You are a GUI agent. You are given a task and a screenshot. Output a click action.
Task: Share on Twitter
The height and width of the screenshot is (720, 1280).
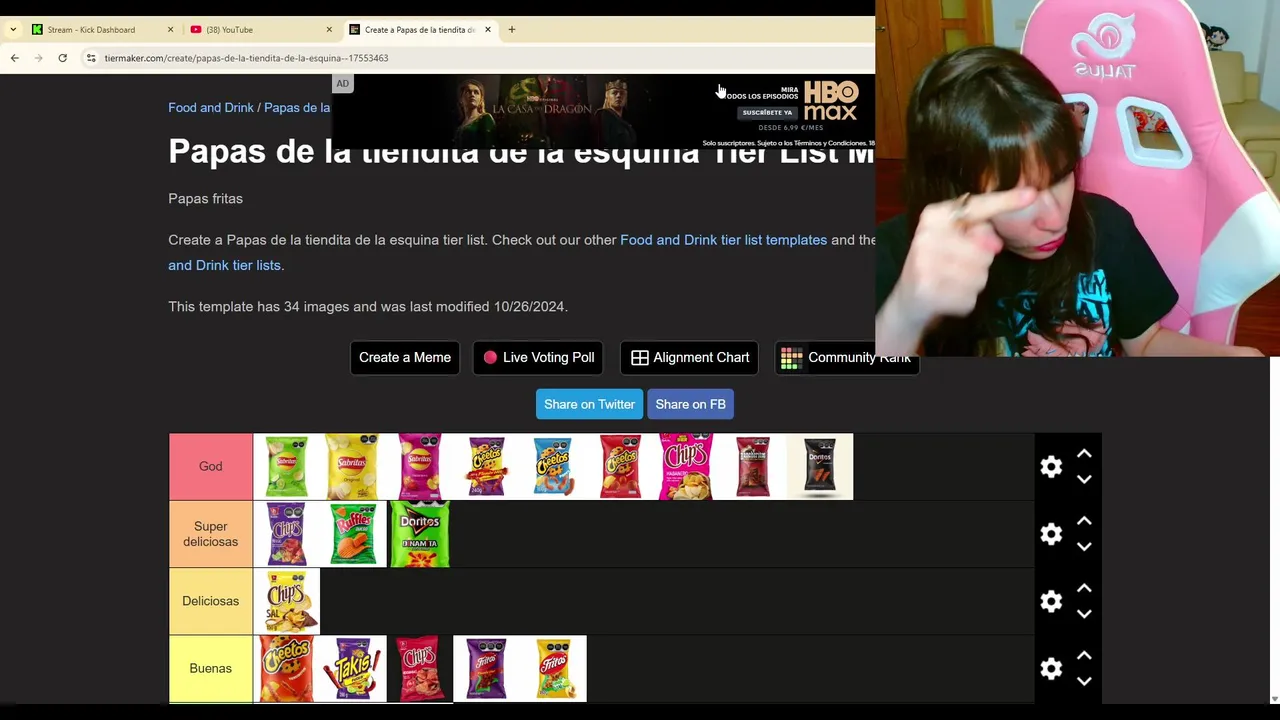(x=589, y=404)
